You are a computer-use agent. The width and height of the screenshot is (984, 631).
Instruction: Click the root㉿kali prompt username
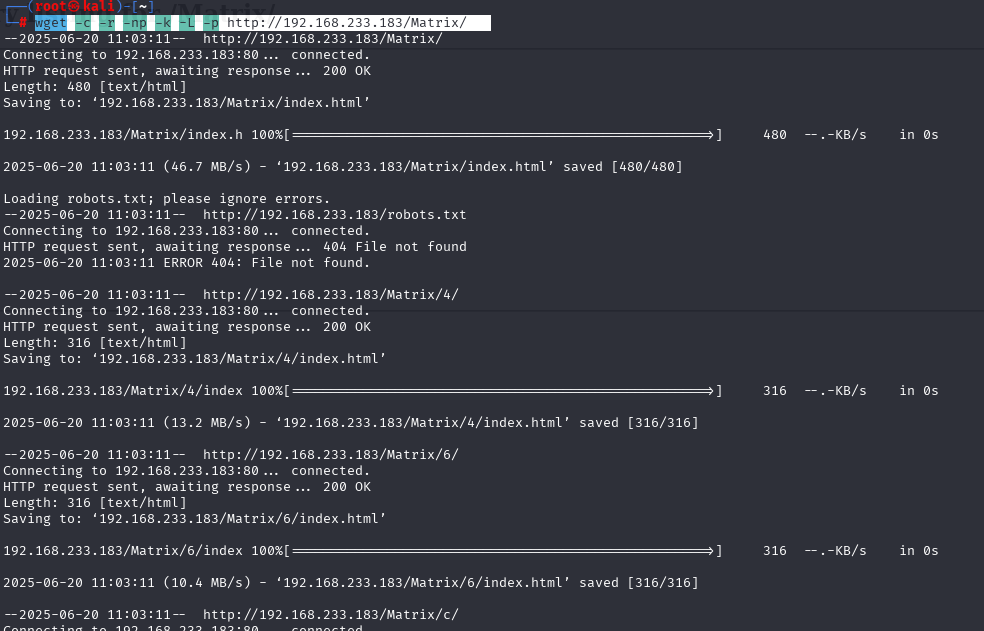coord(75,6)
